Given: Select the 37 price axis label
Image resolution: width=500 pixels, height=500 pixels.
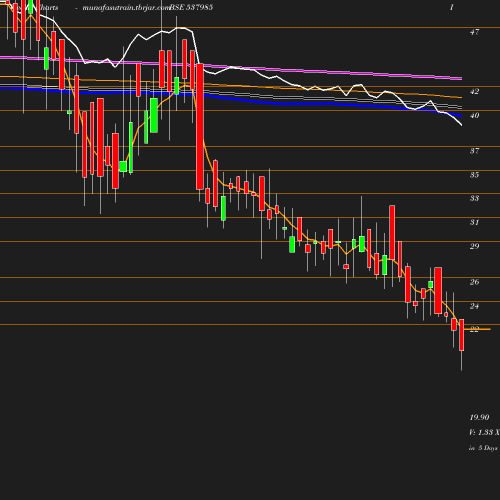Looking at the screenshot, I should point(474,151).
